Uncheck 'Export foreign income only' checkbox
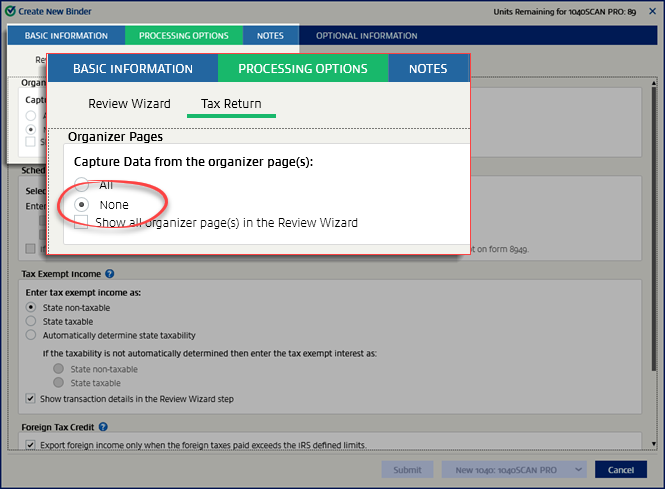Image resolution: width=665 pixels, height=489 pixels. [x=32, y=445]
